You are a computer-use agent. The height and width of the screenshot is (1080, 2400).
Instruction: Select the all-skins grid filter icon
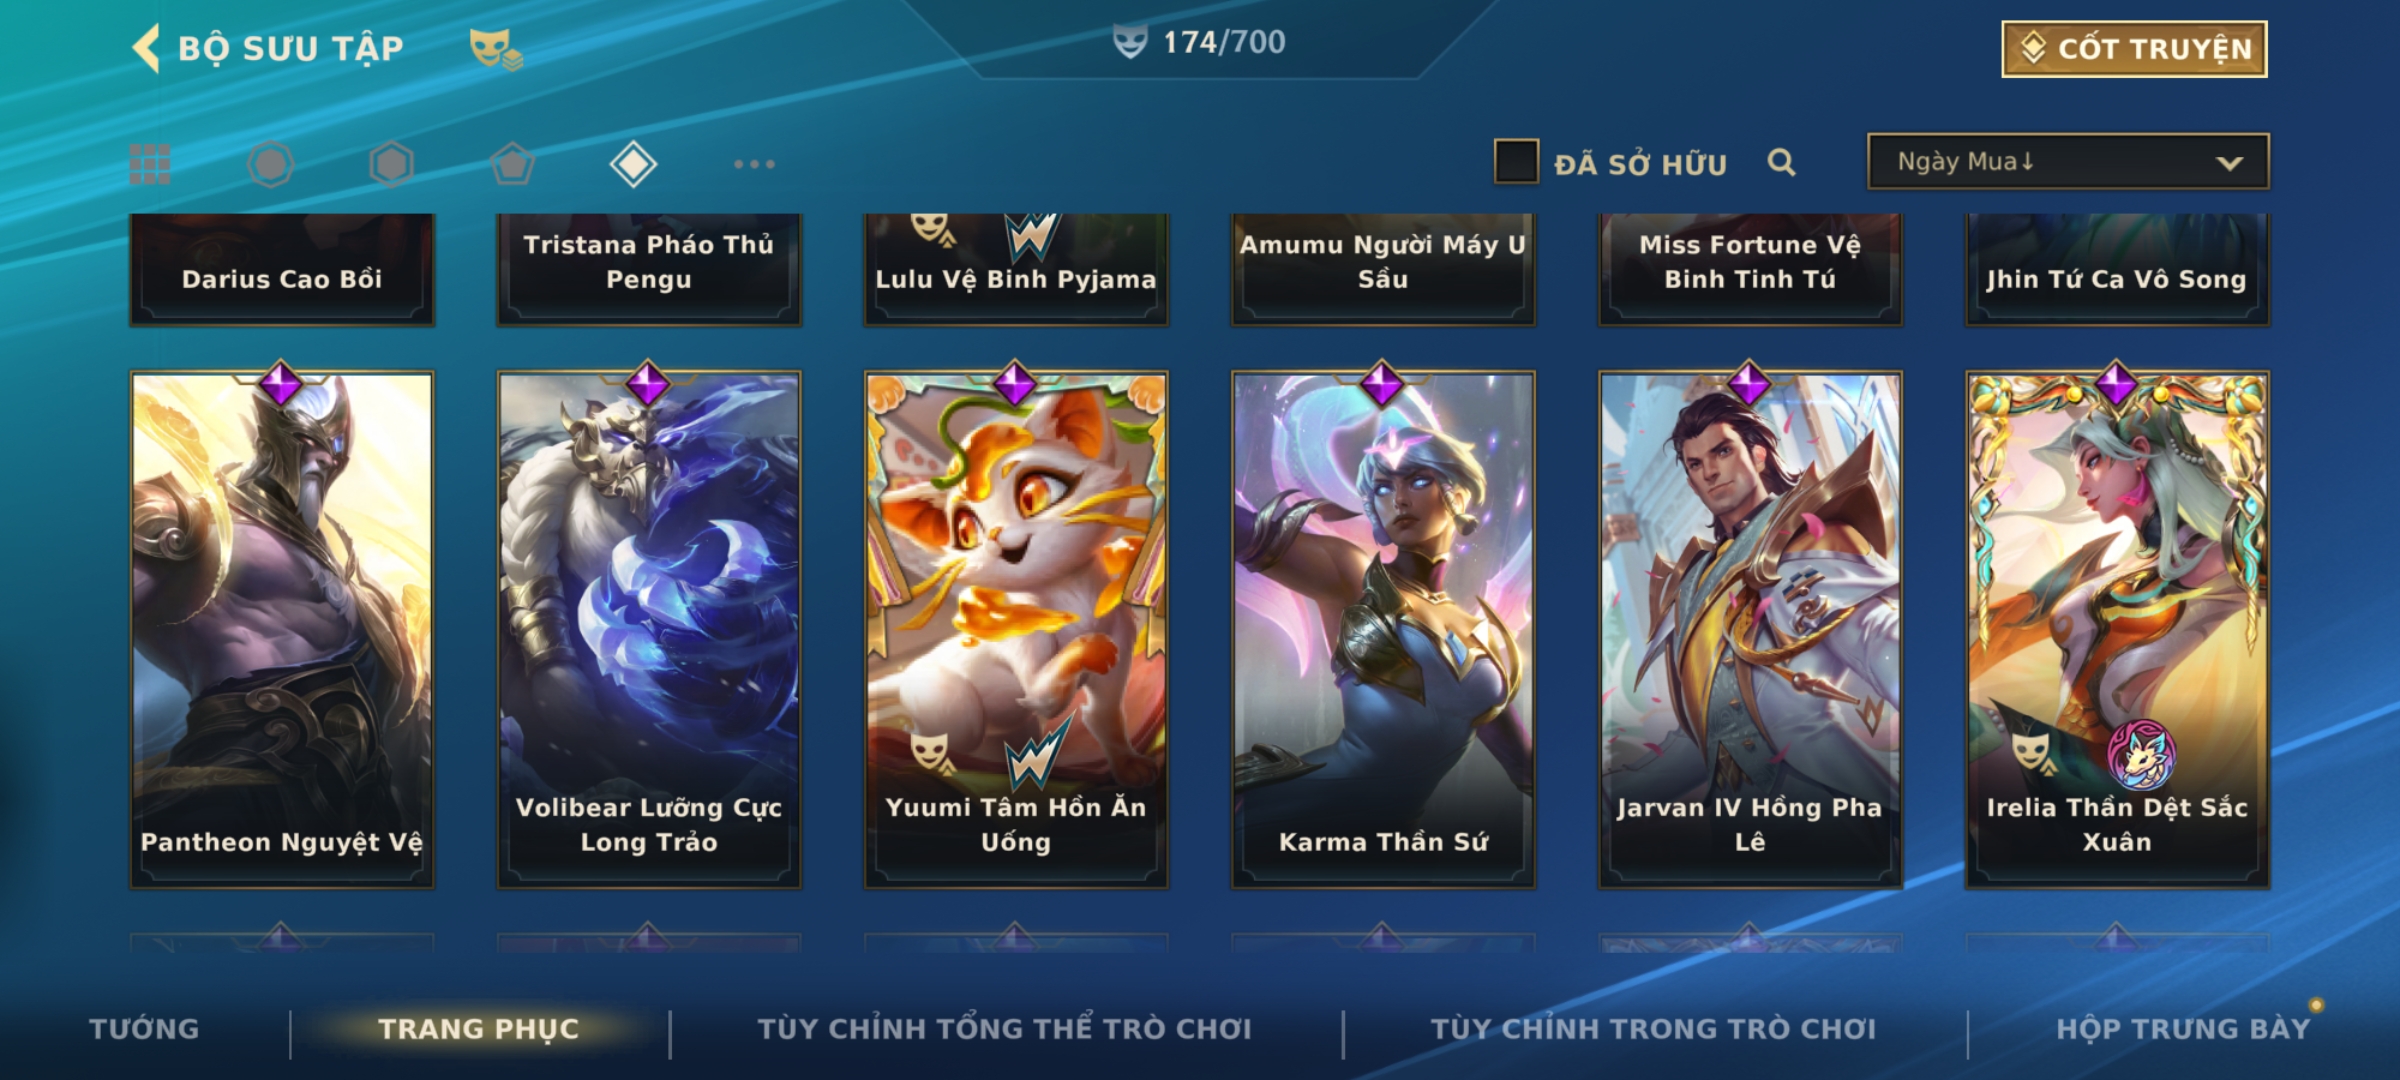point(150,164)
